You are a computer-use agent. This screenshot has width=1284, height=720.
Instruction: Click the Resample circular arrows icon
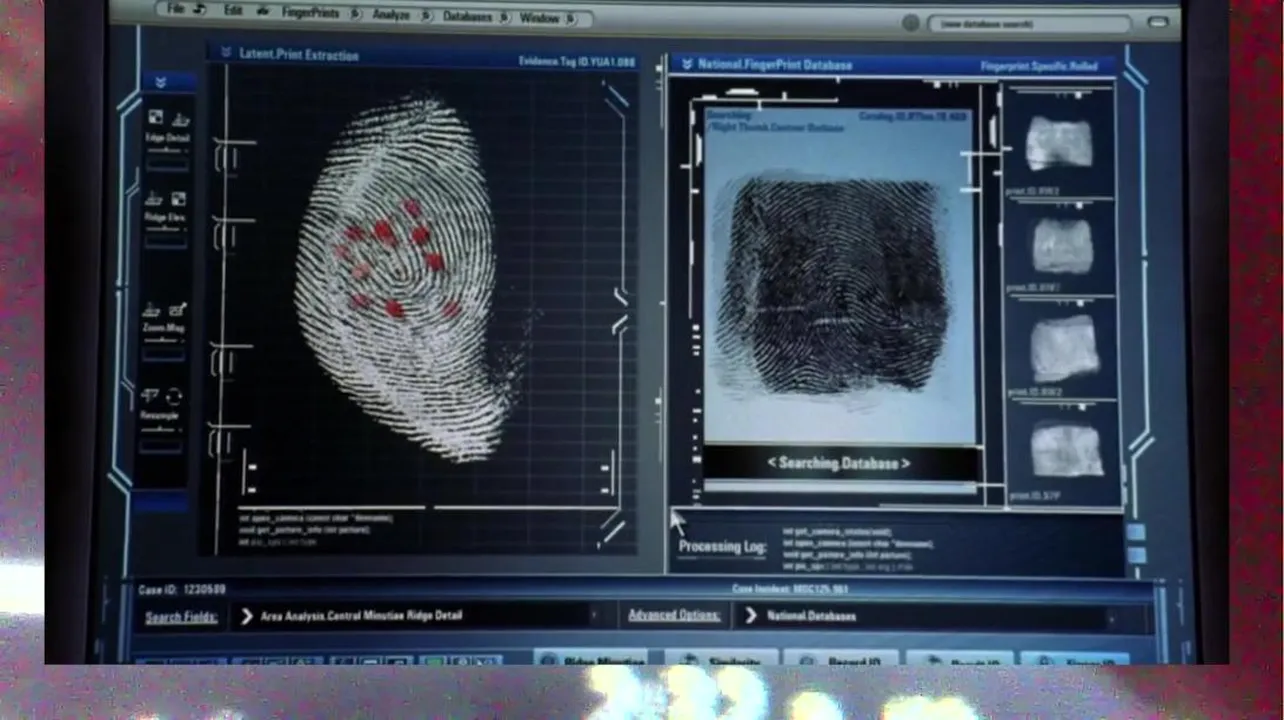click(x=175, y=397)
